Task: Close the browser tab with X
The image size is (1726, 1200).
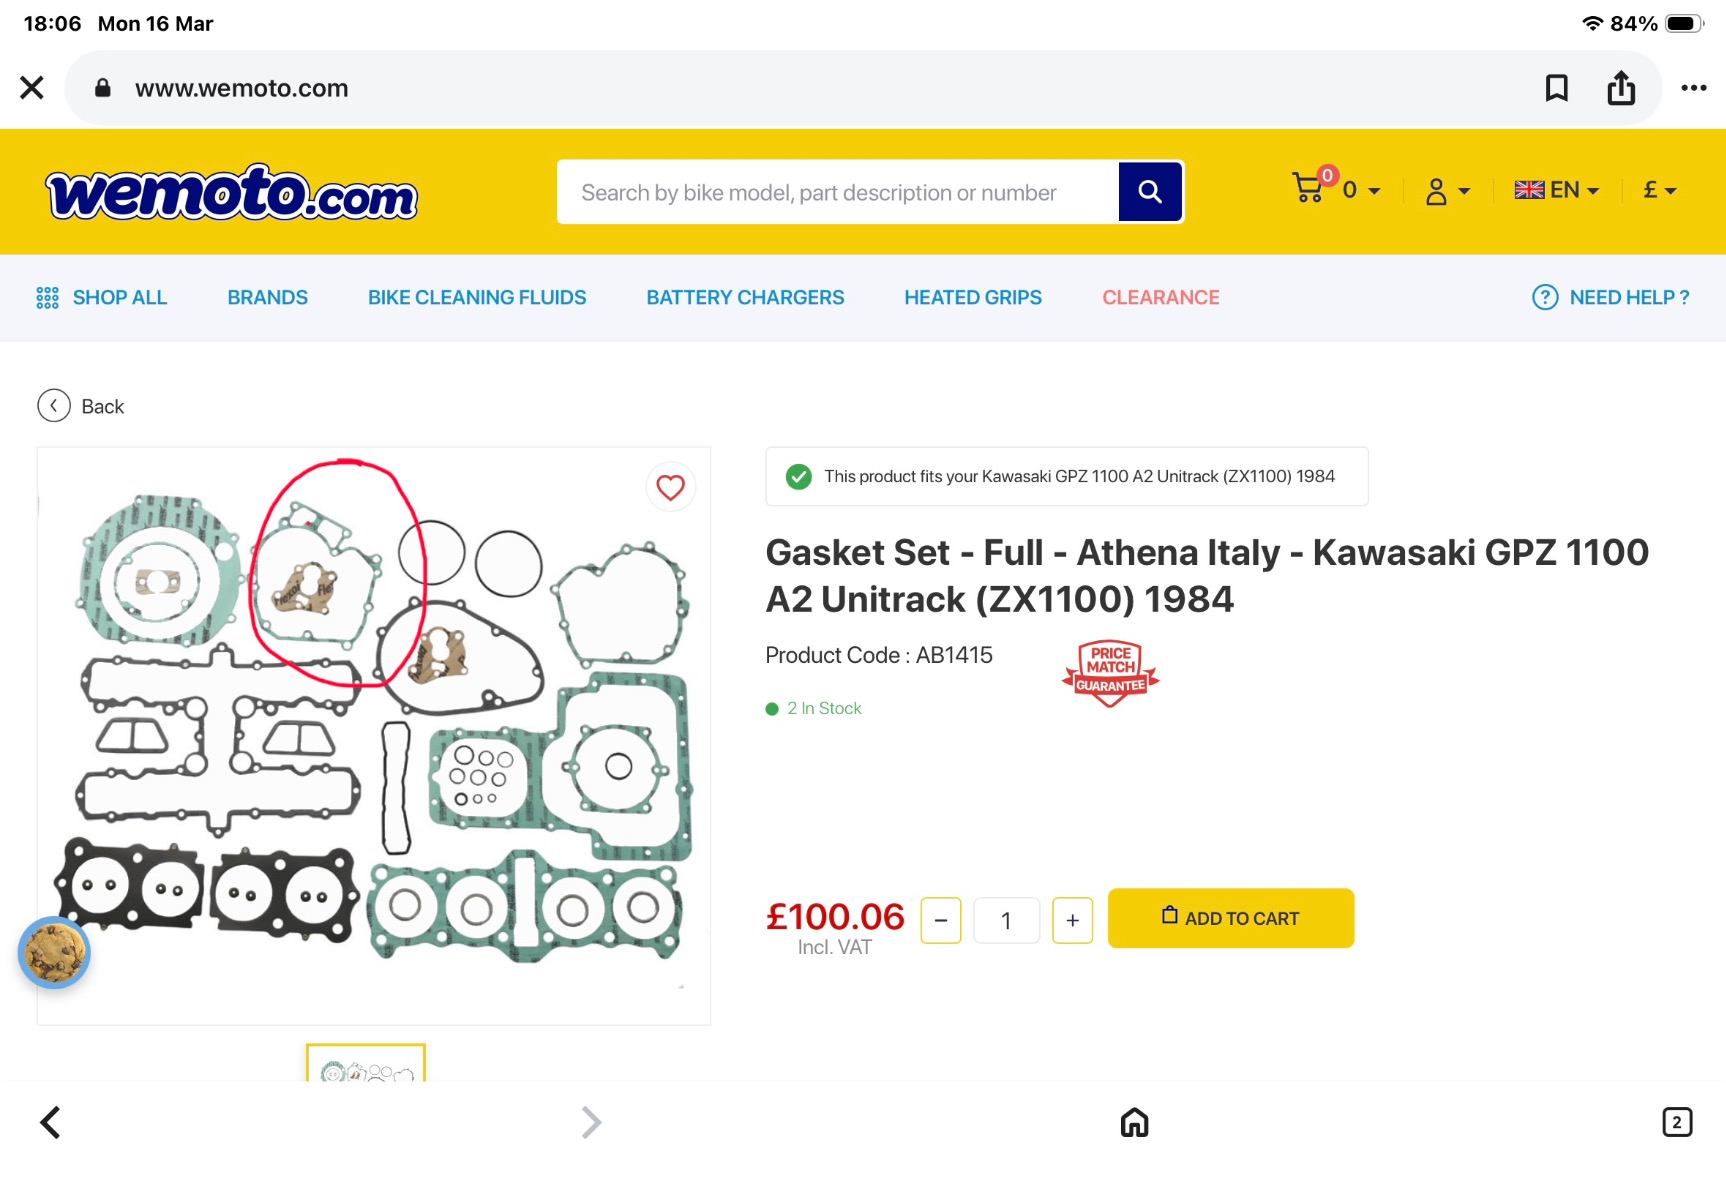Action: tap(32, 88)
